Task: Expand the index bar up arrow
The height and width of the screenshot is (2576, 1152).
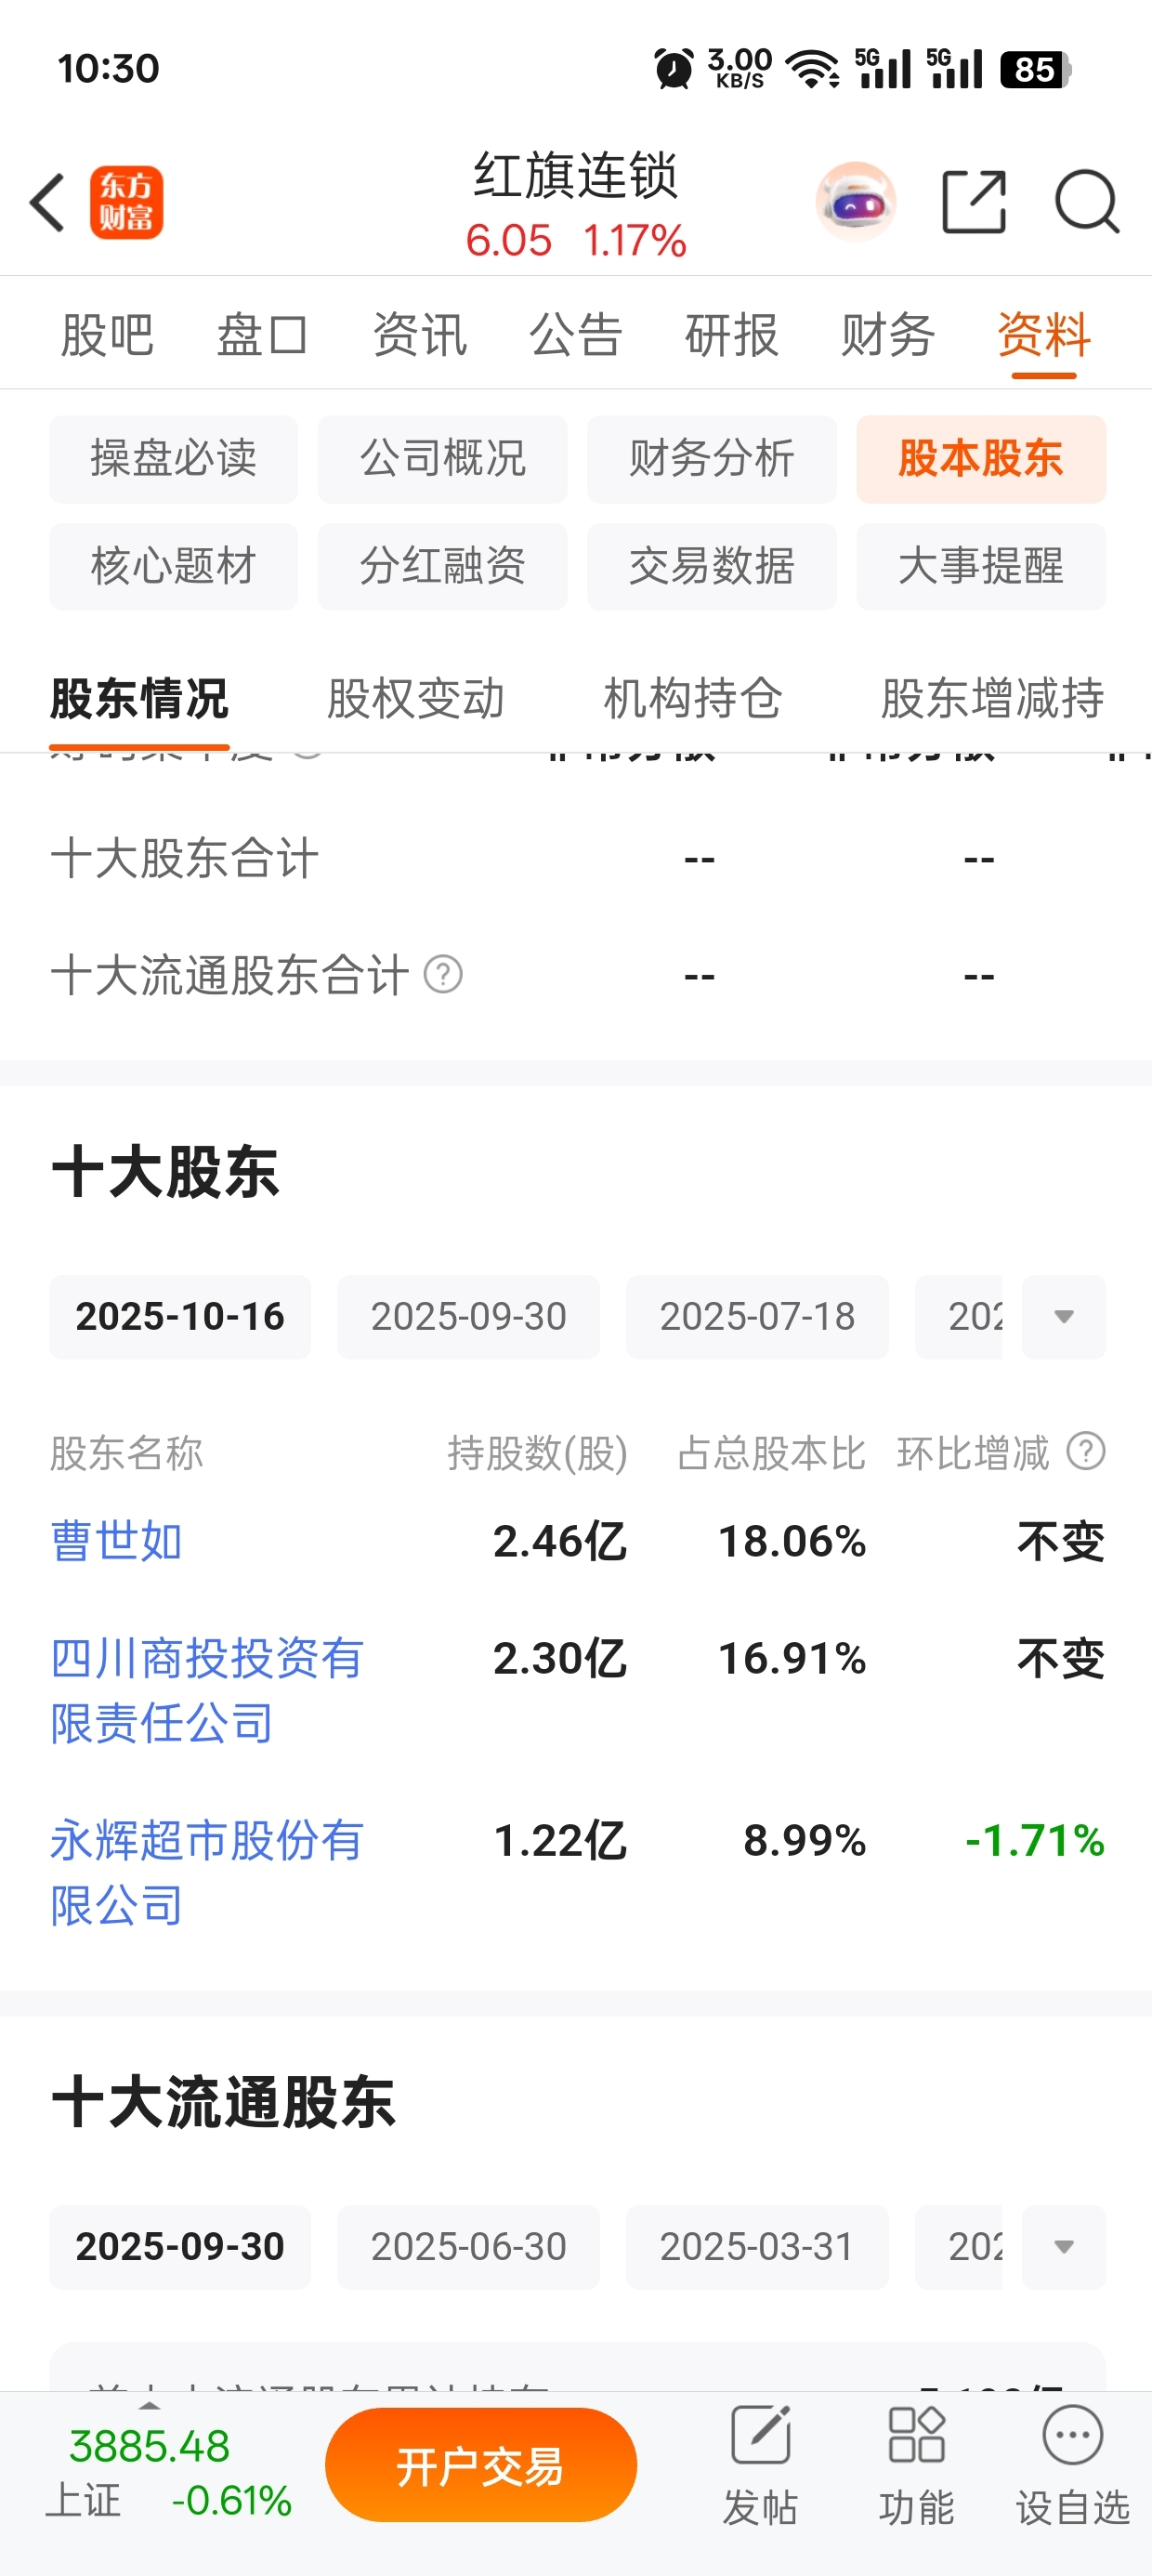Action: [149, 2405]
